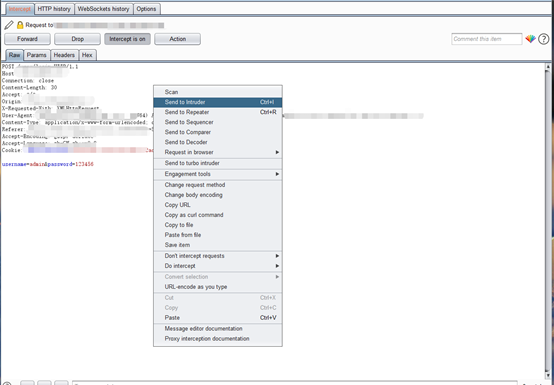Viewport: 554px width, 385px height.
Task: Choose Send to Intruder from context menu
Action: click(x=218, y=102)
